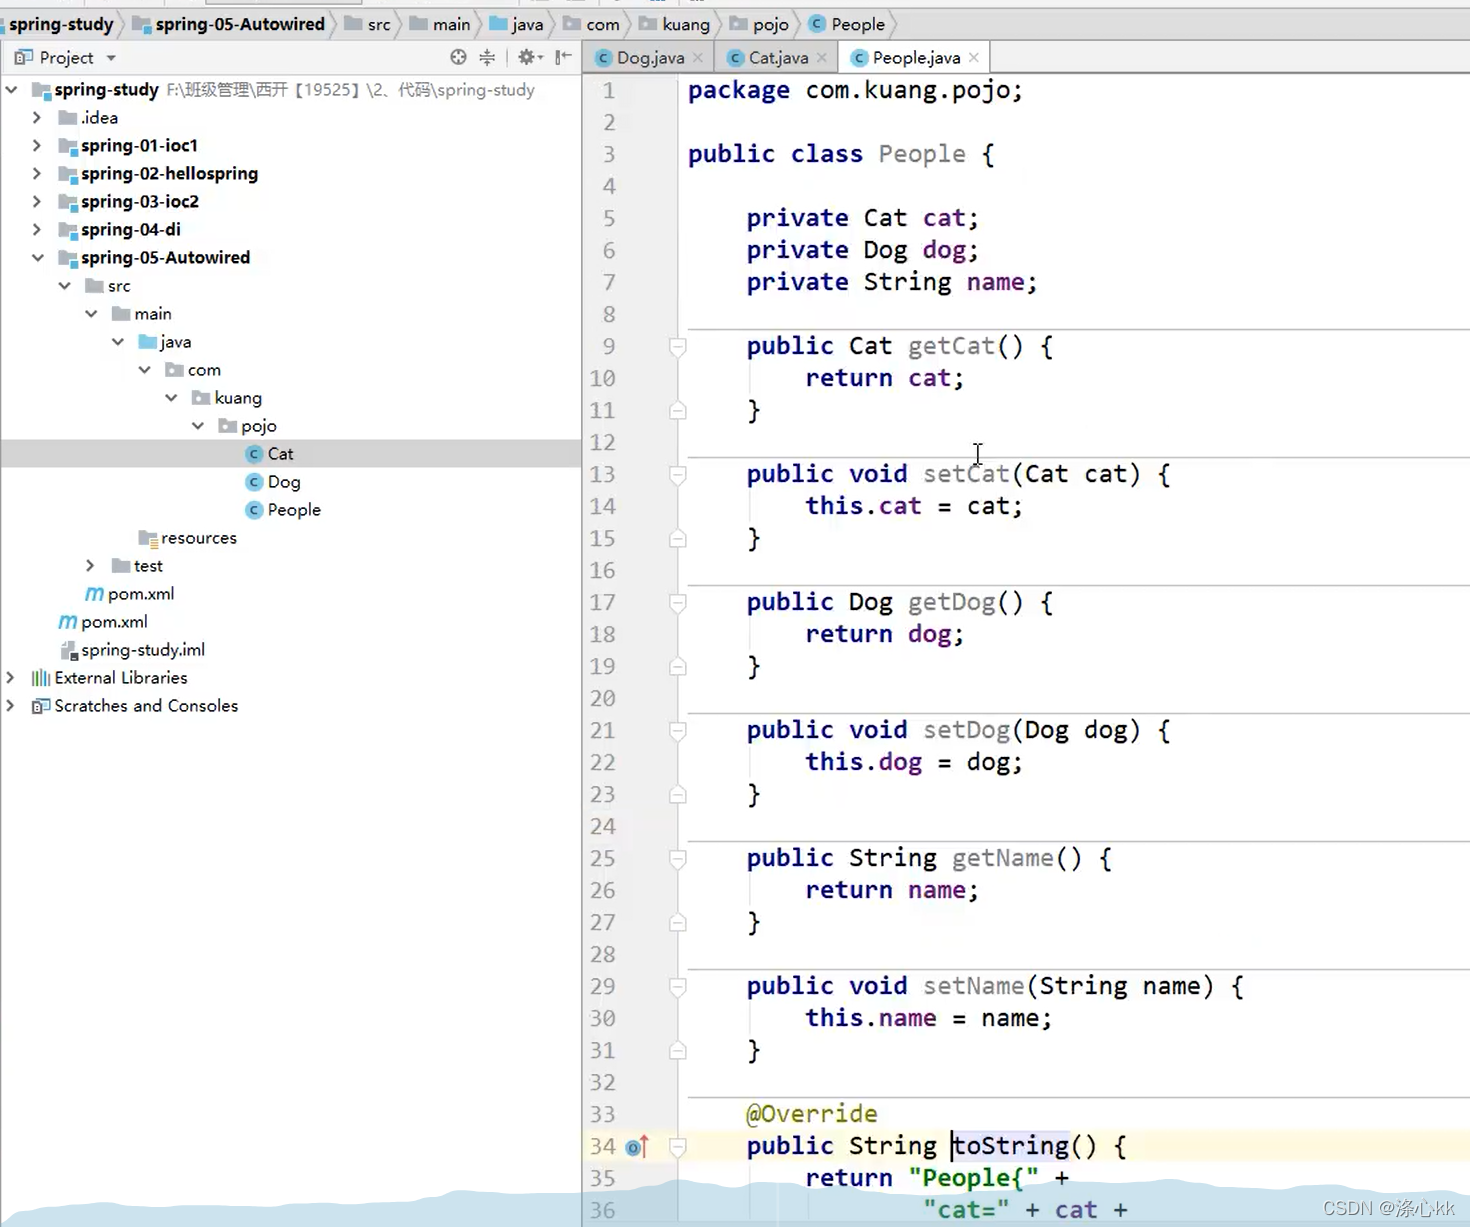Select the People.java tab
Viewport: 1470px width, 1227px height.
coord(916,58)
